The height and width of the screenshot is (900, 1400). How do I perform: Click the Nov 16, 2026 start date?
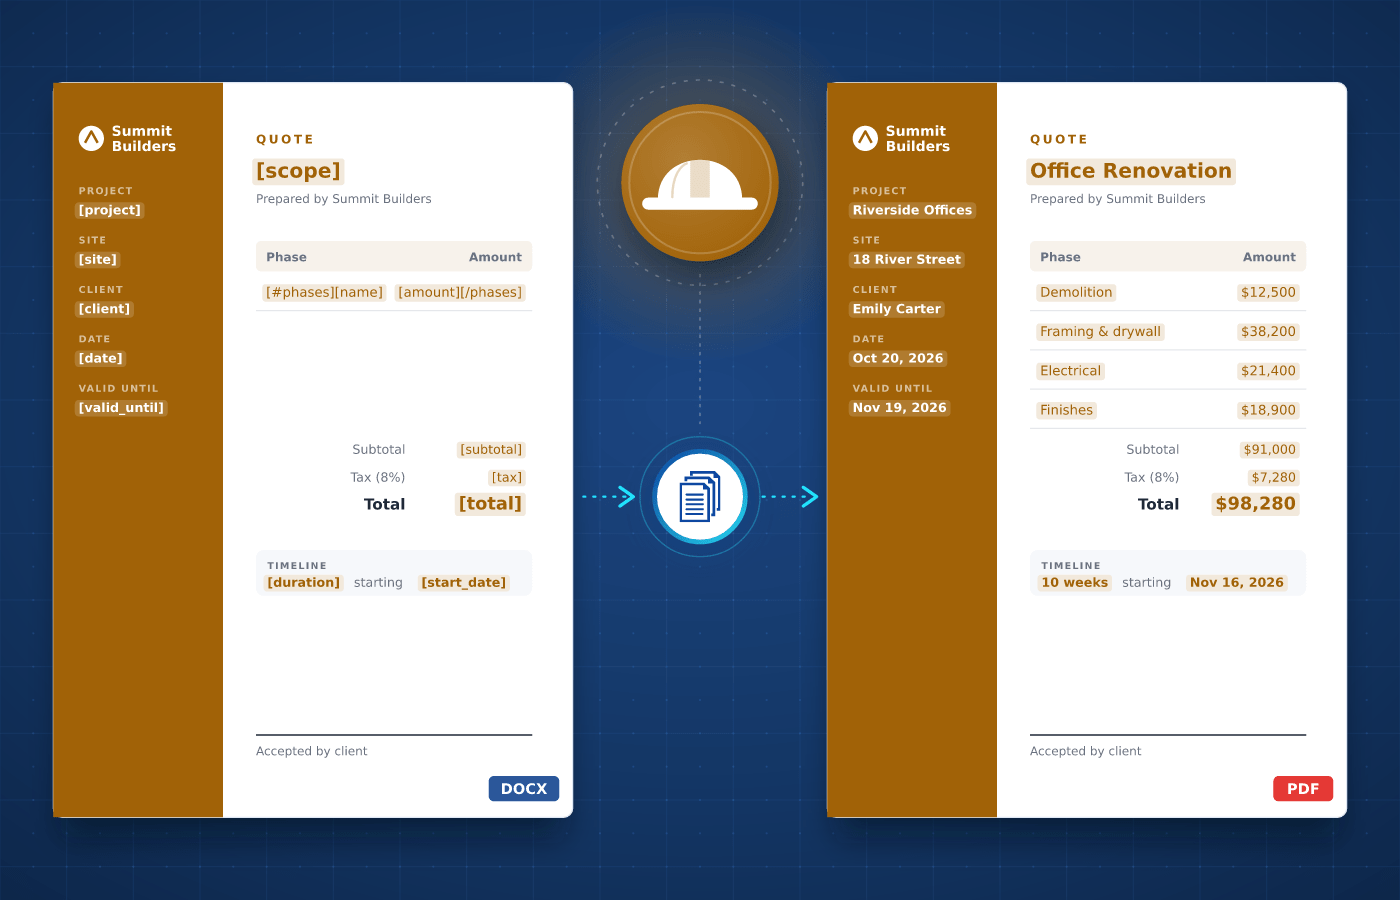tap(1237, 583)
